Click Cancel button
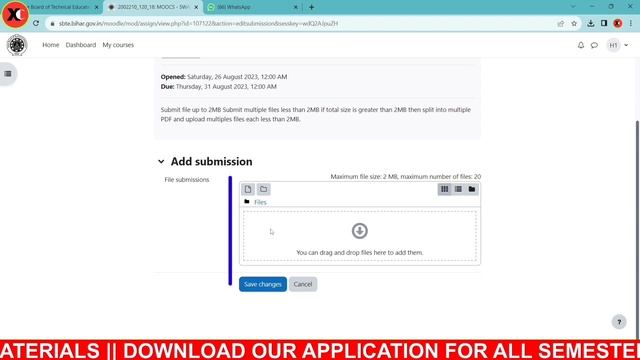The height and width of the screenshot is (360, 640). coord(303,284)
